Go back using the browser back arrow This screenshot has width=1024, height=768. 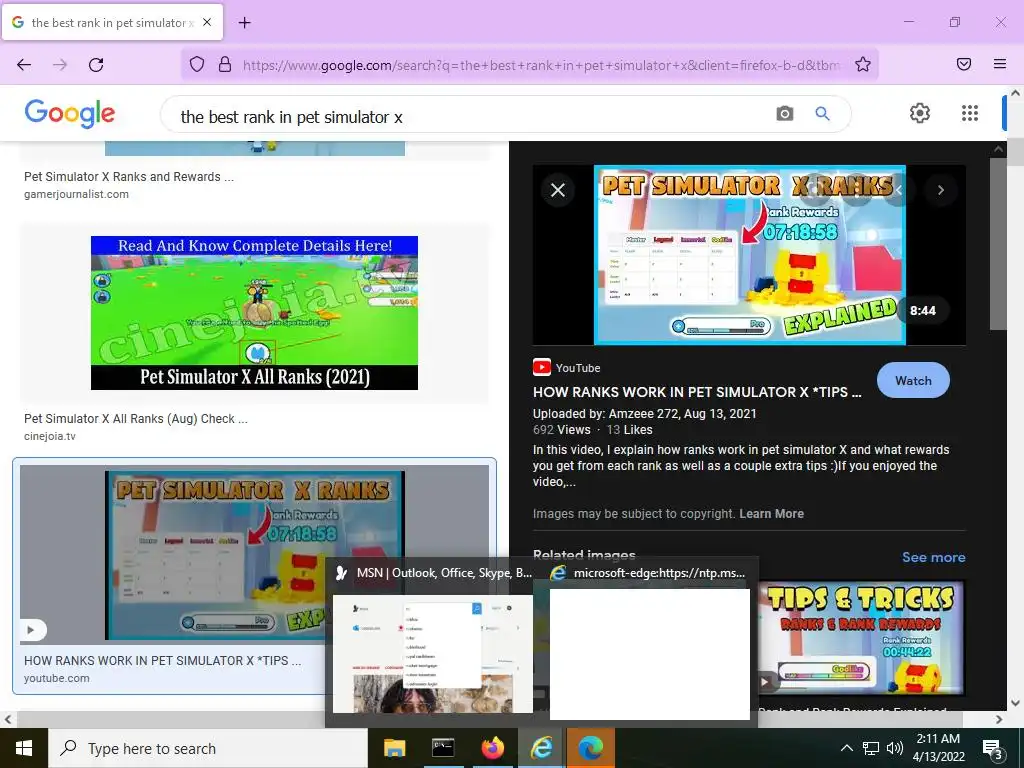[24, 65]
